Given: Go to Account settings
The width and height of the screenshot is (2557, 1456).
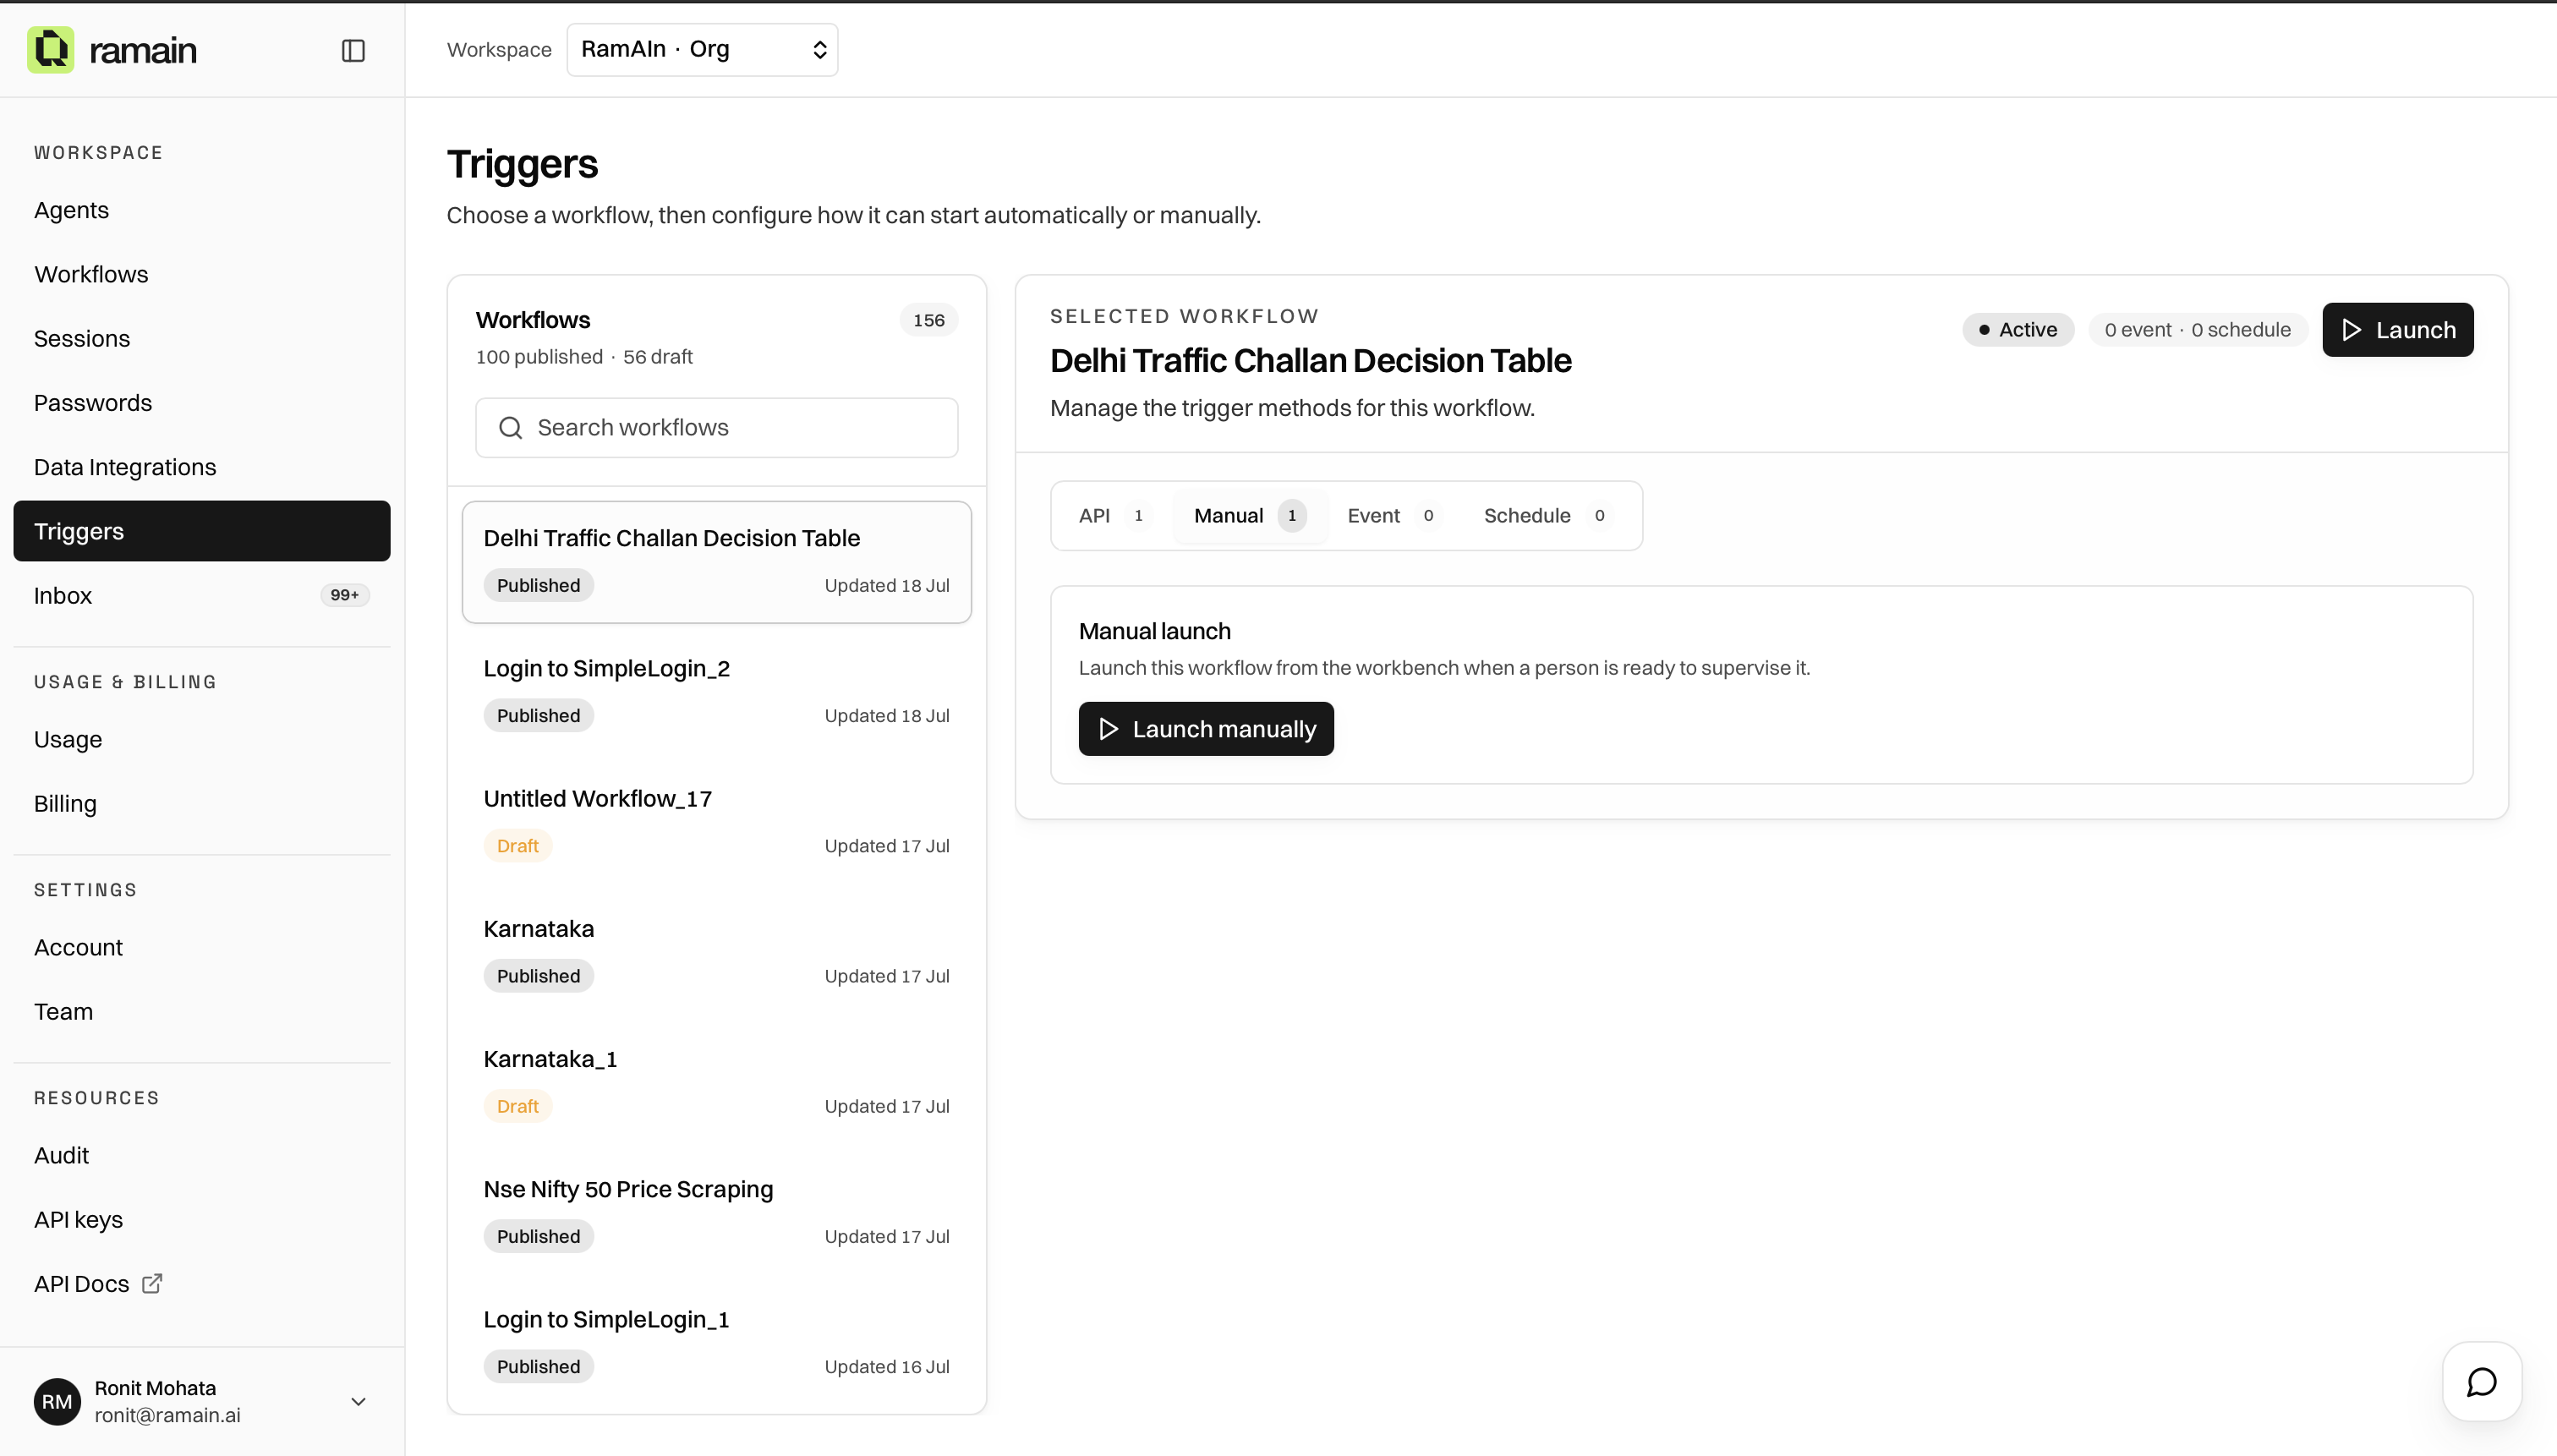Looking at the screenshot, I should [x=201, y=947].
